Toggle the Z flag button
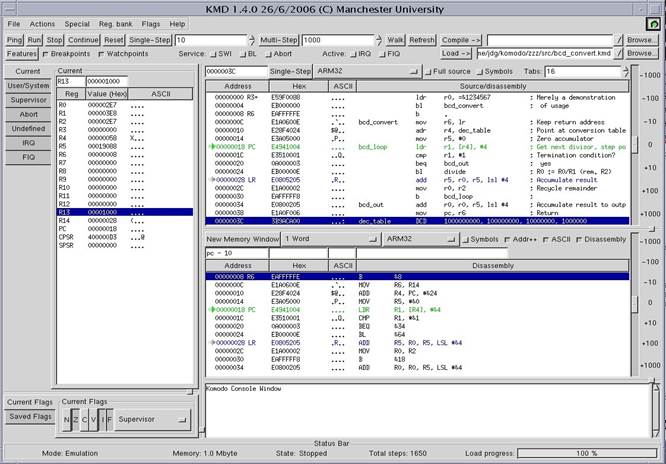Viewport: 666px width, 464px height. point(75,420)
